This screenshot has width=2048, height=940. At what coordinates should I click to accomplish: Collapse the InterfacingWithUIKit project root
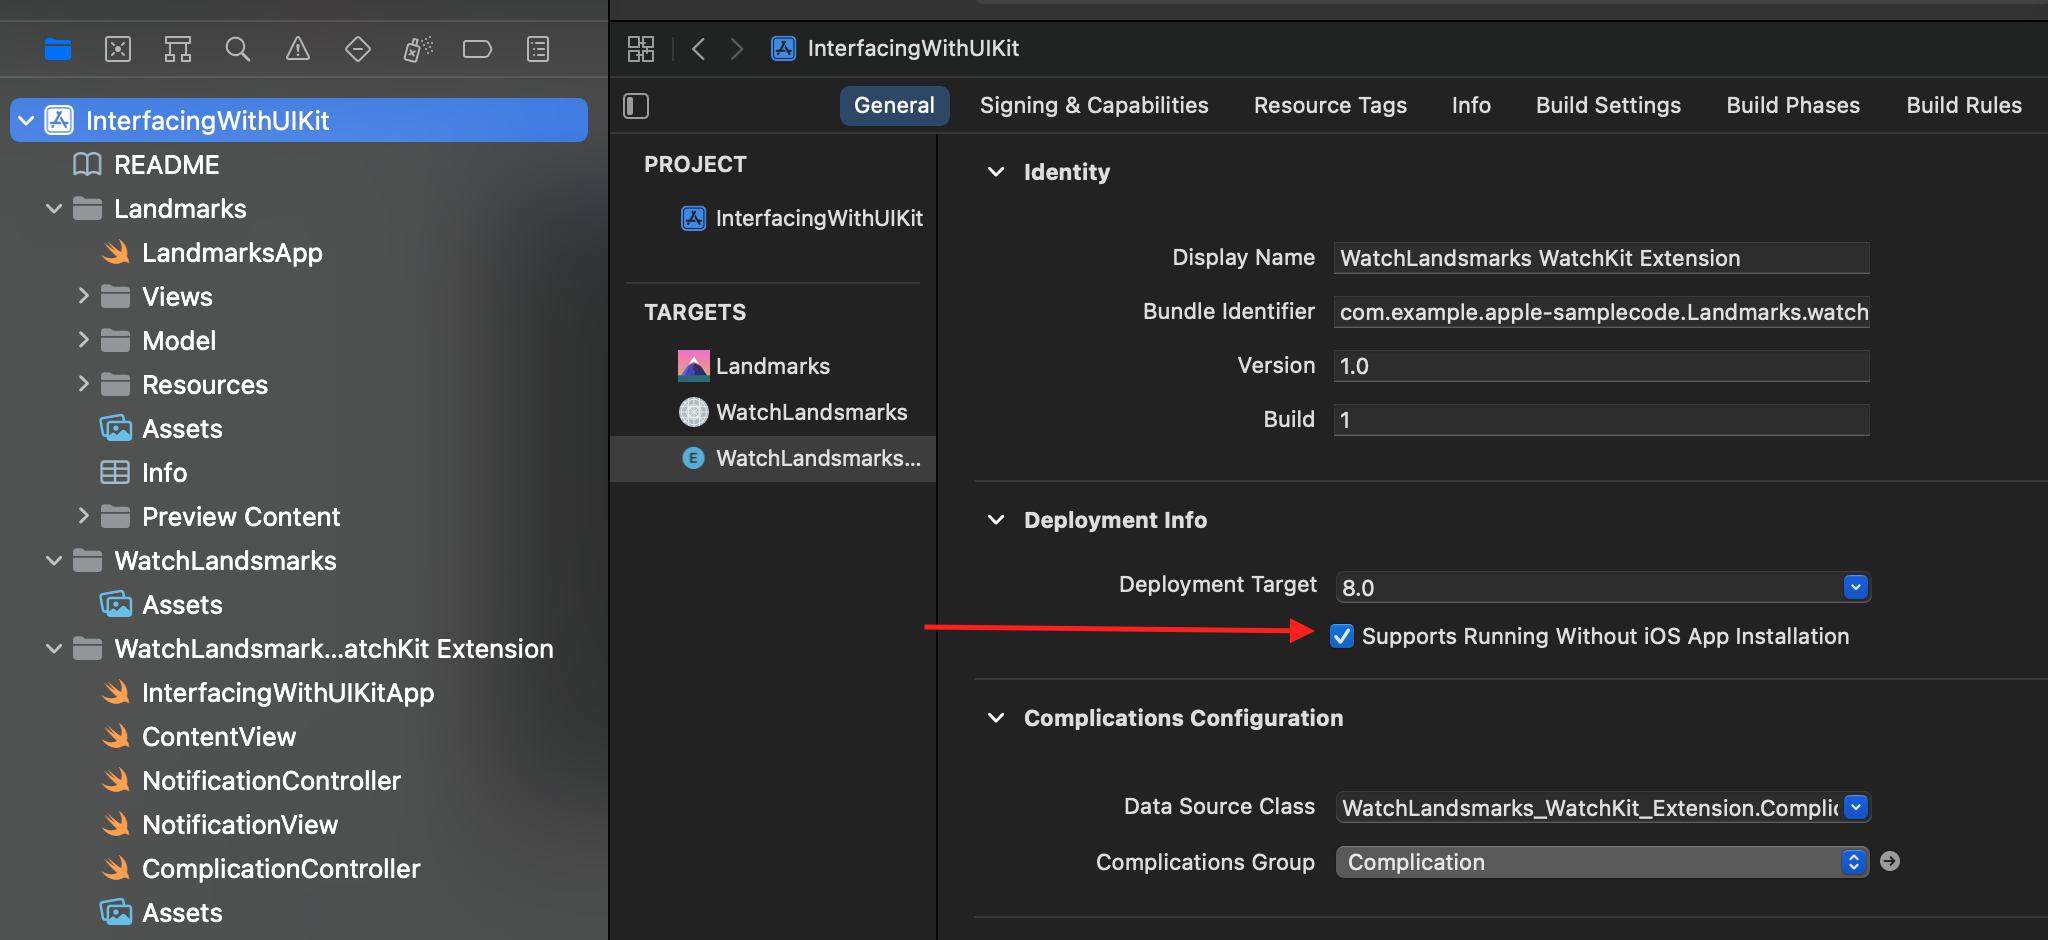[26, 121]
